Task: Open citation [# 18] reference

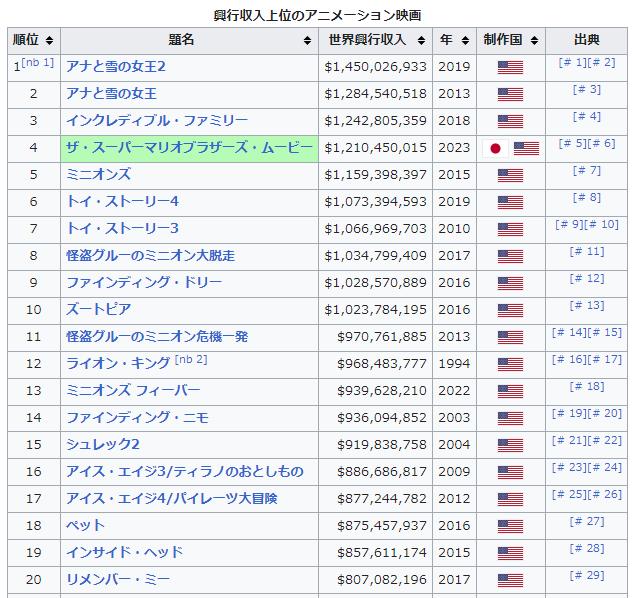Action: (x=587, y=387)
